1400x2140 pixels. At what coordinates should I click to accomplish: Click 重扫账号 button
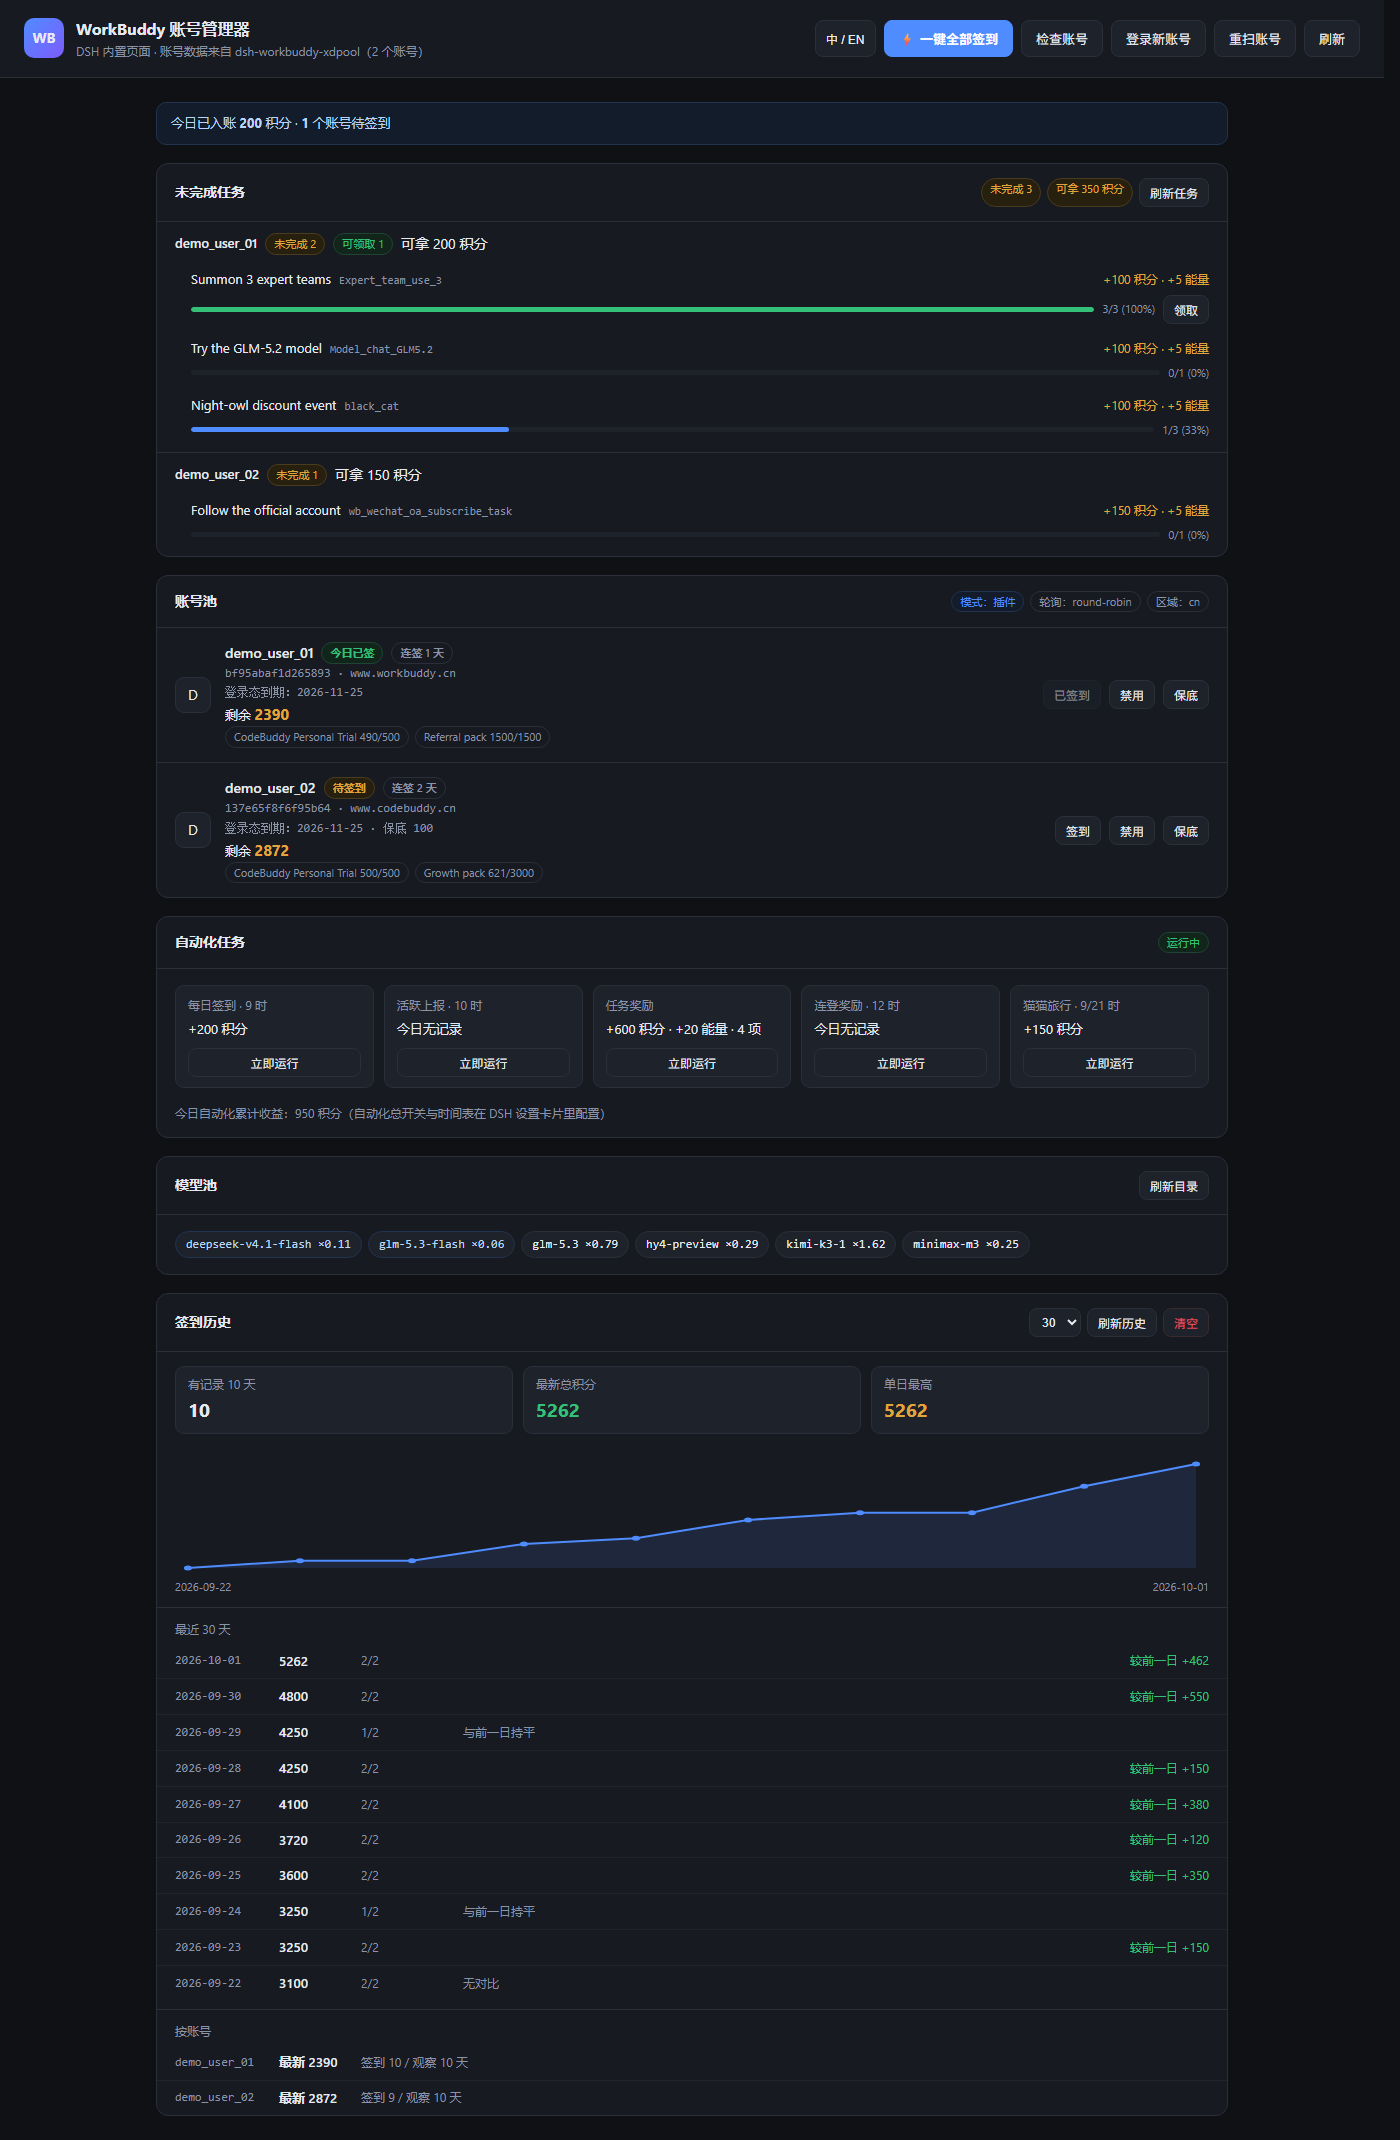[x=1254, y=39]
